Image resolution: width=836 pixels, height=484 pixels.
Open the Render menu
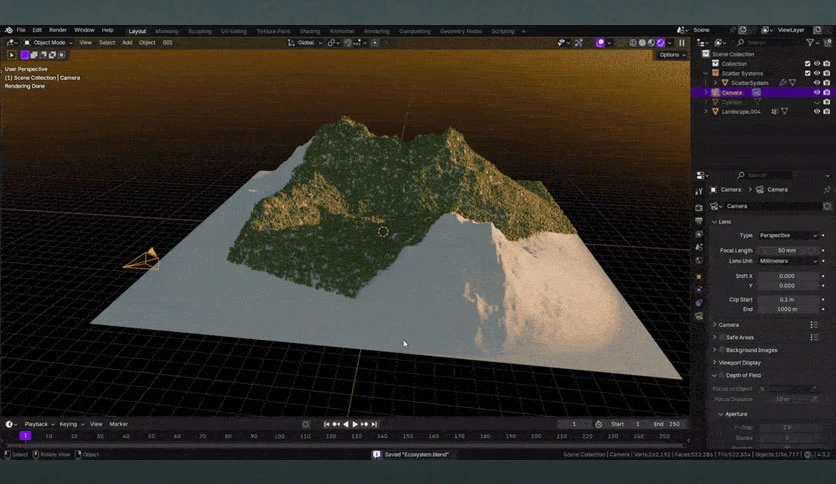click(58, 30)
